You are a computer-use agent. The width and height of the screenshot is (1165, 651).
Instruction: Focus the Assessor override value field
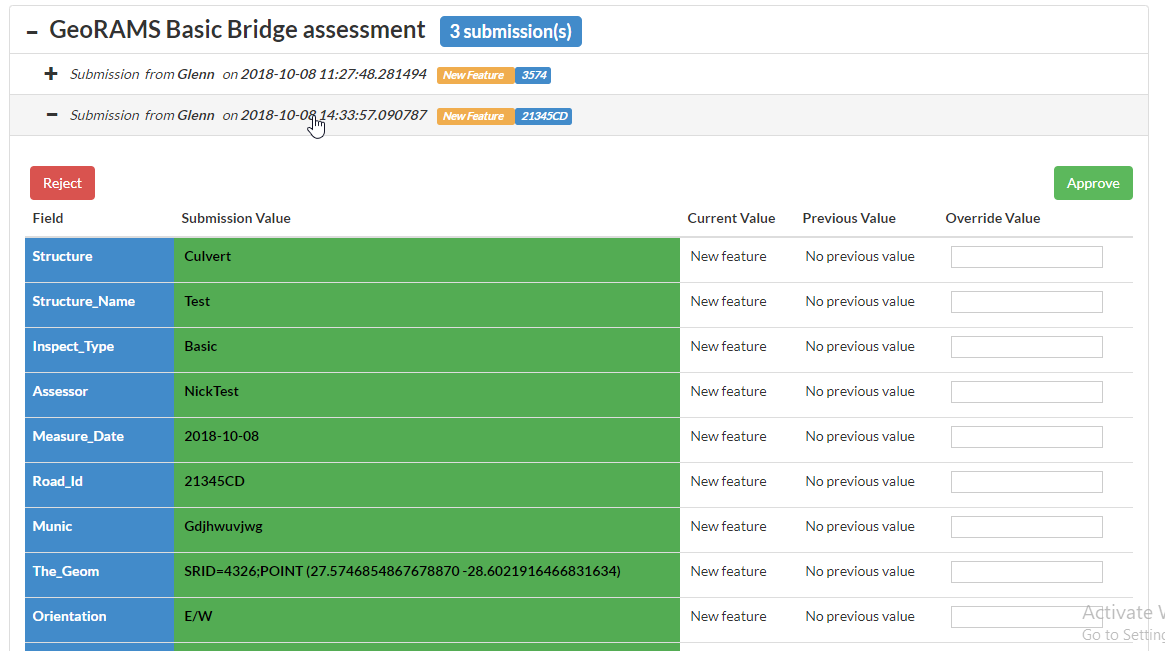1026,392
